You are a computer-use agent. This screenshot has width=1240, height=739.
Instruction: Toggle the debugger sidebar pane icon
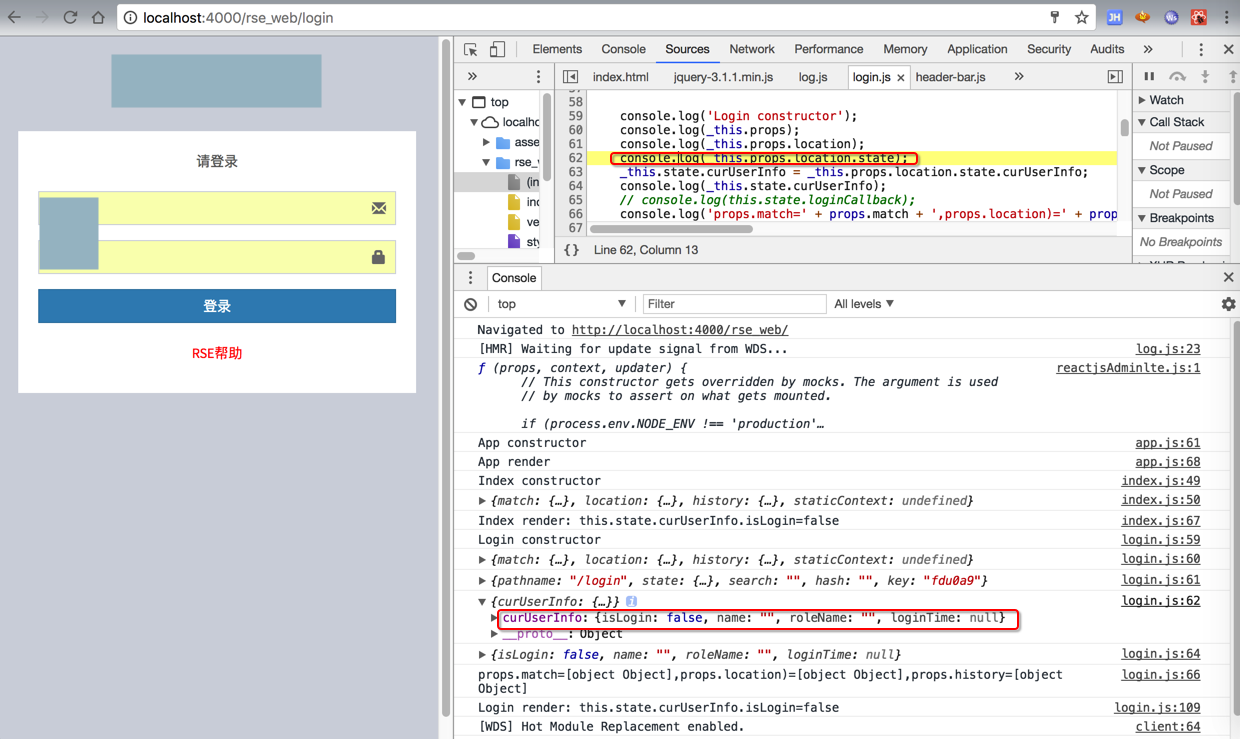[1115, 77]
